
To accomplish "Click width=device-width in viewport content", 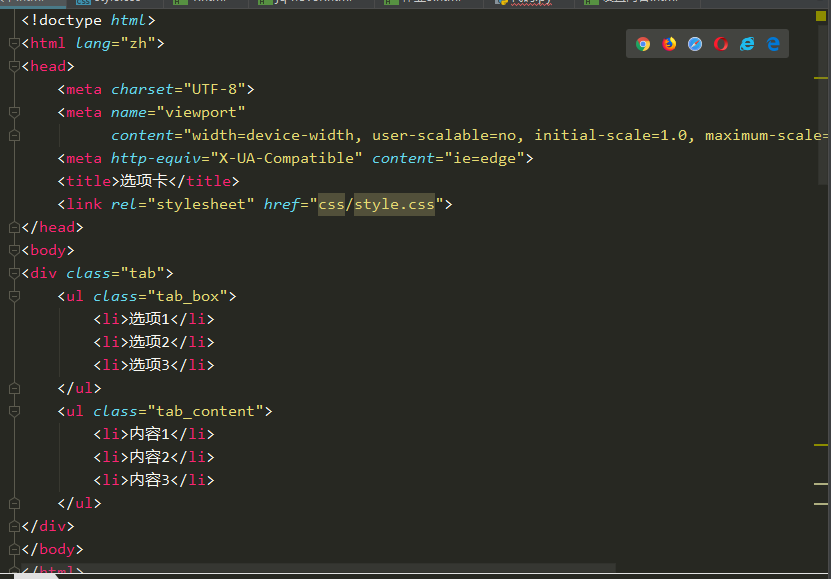I will pos(273,135).
